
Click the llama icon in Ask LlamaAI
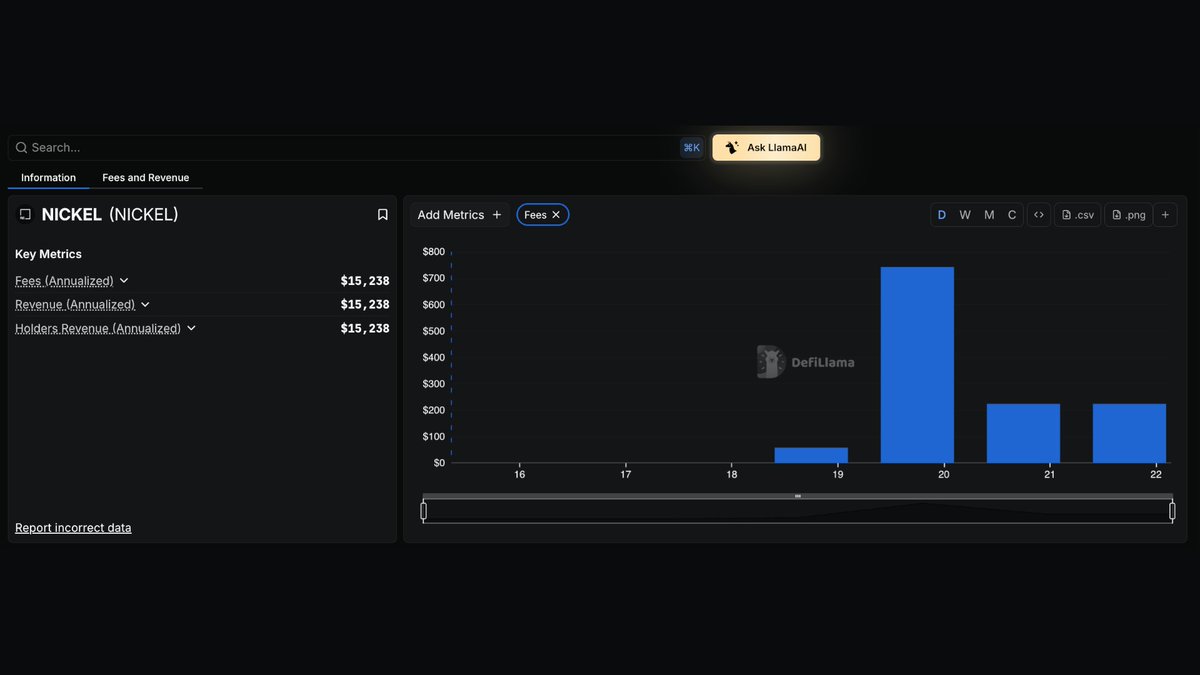click(x=732, y=148)
